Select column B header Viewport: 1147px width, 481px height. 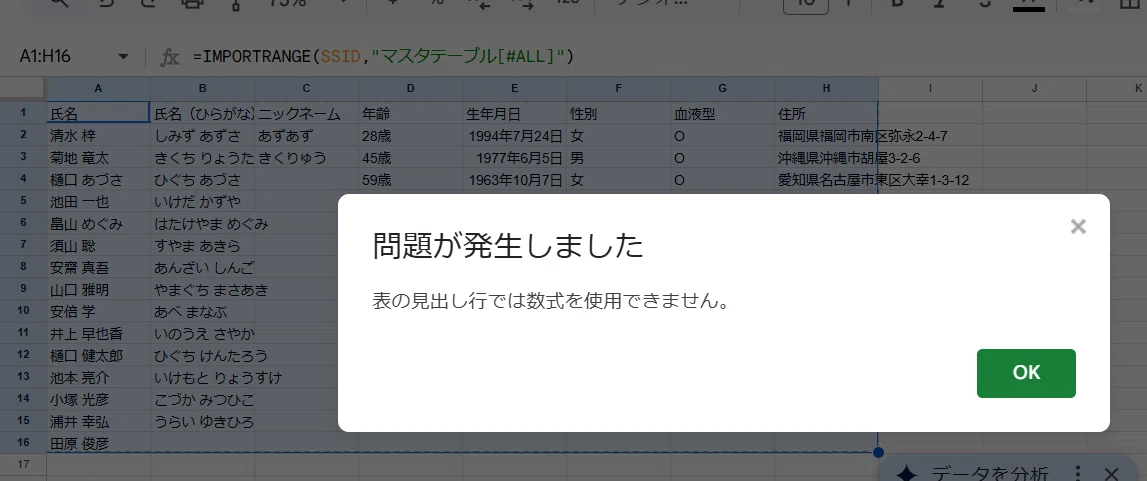202,88
